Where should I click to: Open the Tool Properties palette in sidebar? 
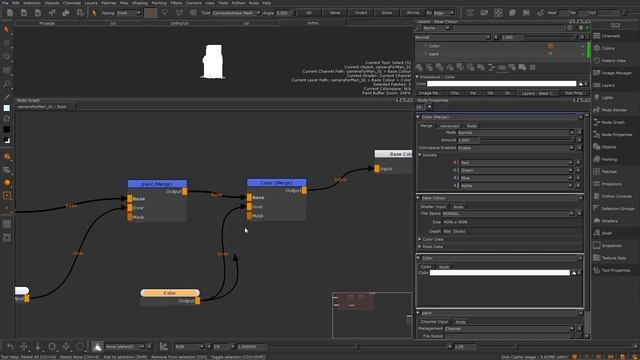click(612, 270)
